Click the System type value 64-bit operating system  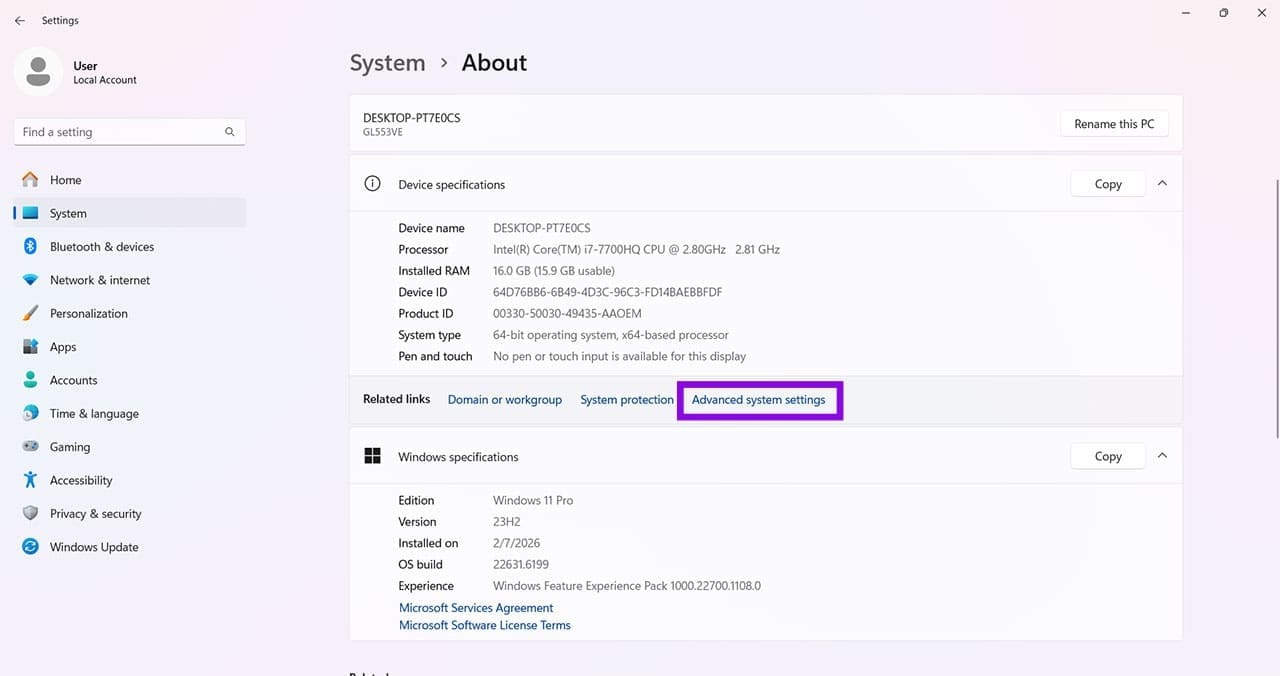click(611, 335)
